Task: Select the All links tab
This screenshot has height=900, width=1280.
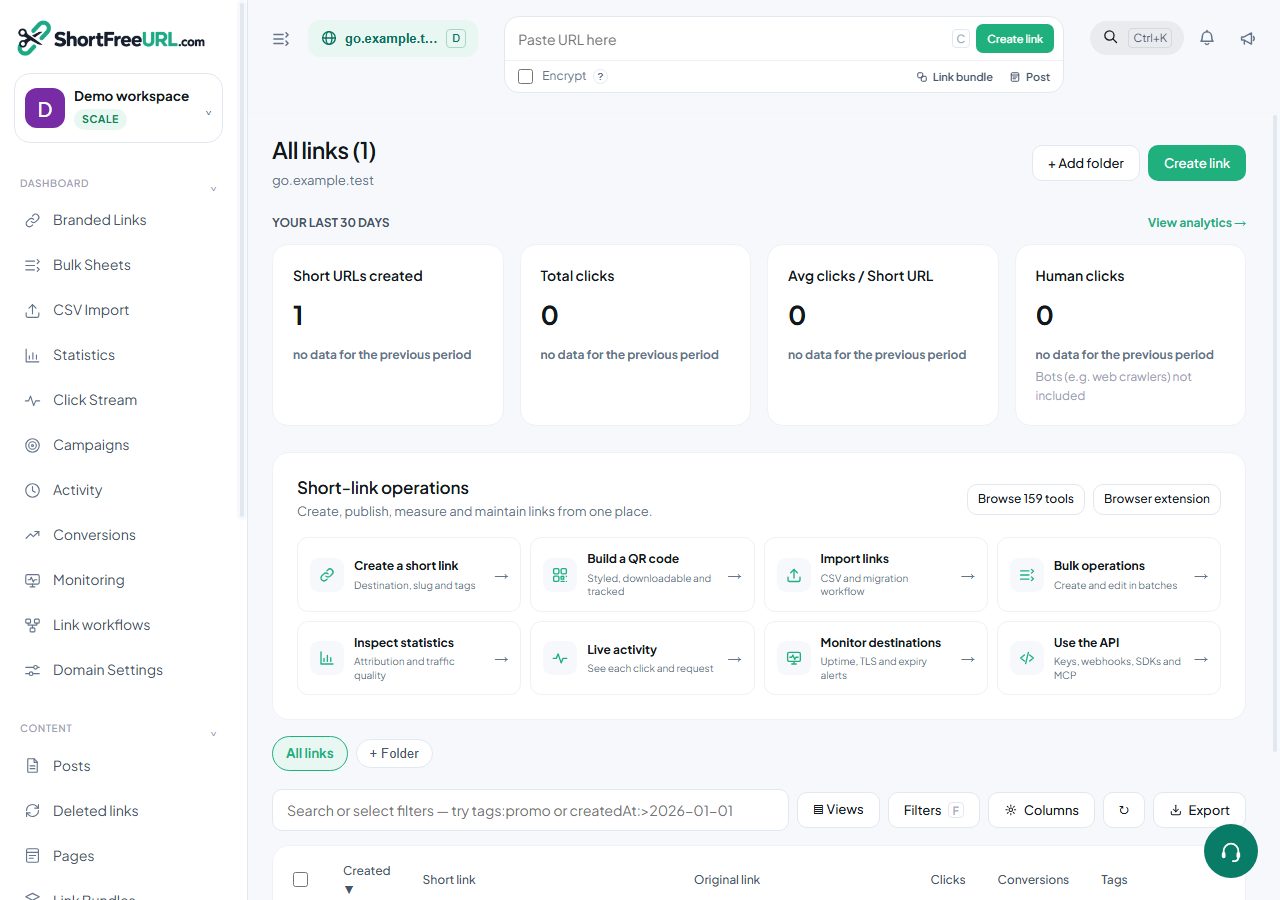Action: (310, 753)
